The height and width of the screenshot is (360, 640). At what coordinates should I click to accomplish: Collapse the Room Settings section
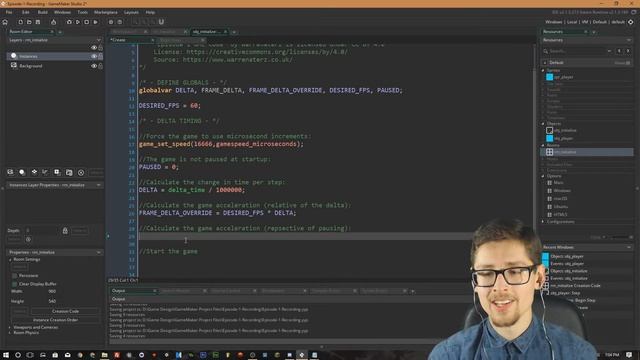[x=10, y=260]
